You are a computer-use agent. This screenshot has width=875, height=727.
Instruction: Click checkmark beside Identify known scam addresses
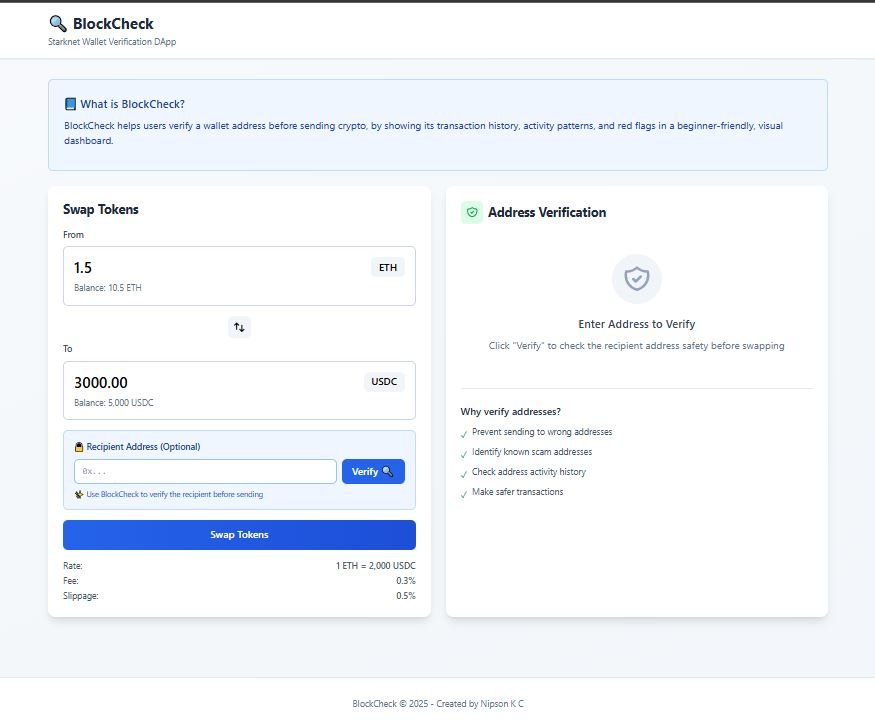pyautogui.click(x=464, y=454)
